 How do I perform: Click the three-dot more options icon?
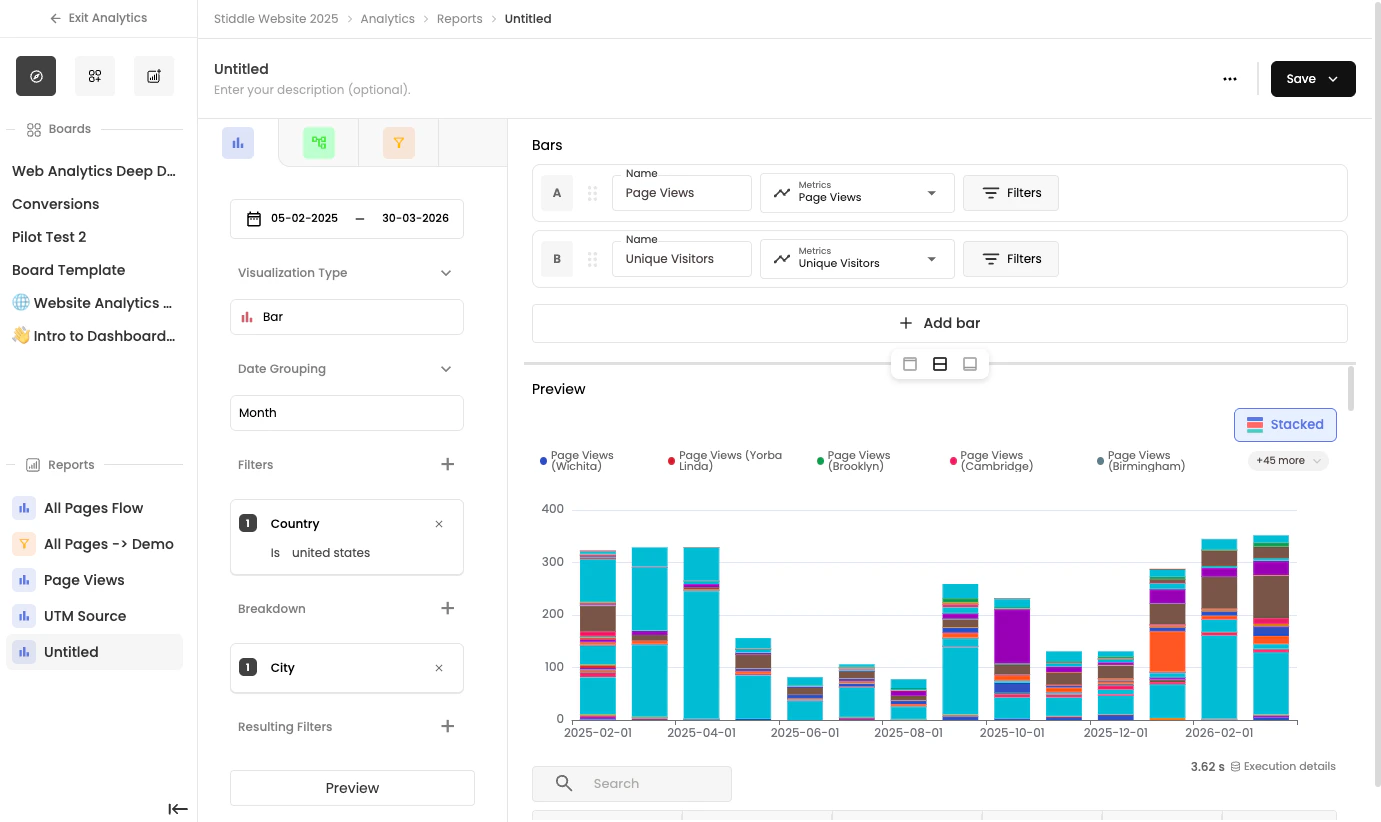coord(1230,79)
